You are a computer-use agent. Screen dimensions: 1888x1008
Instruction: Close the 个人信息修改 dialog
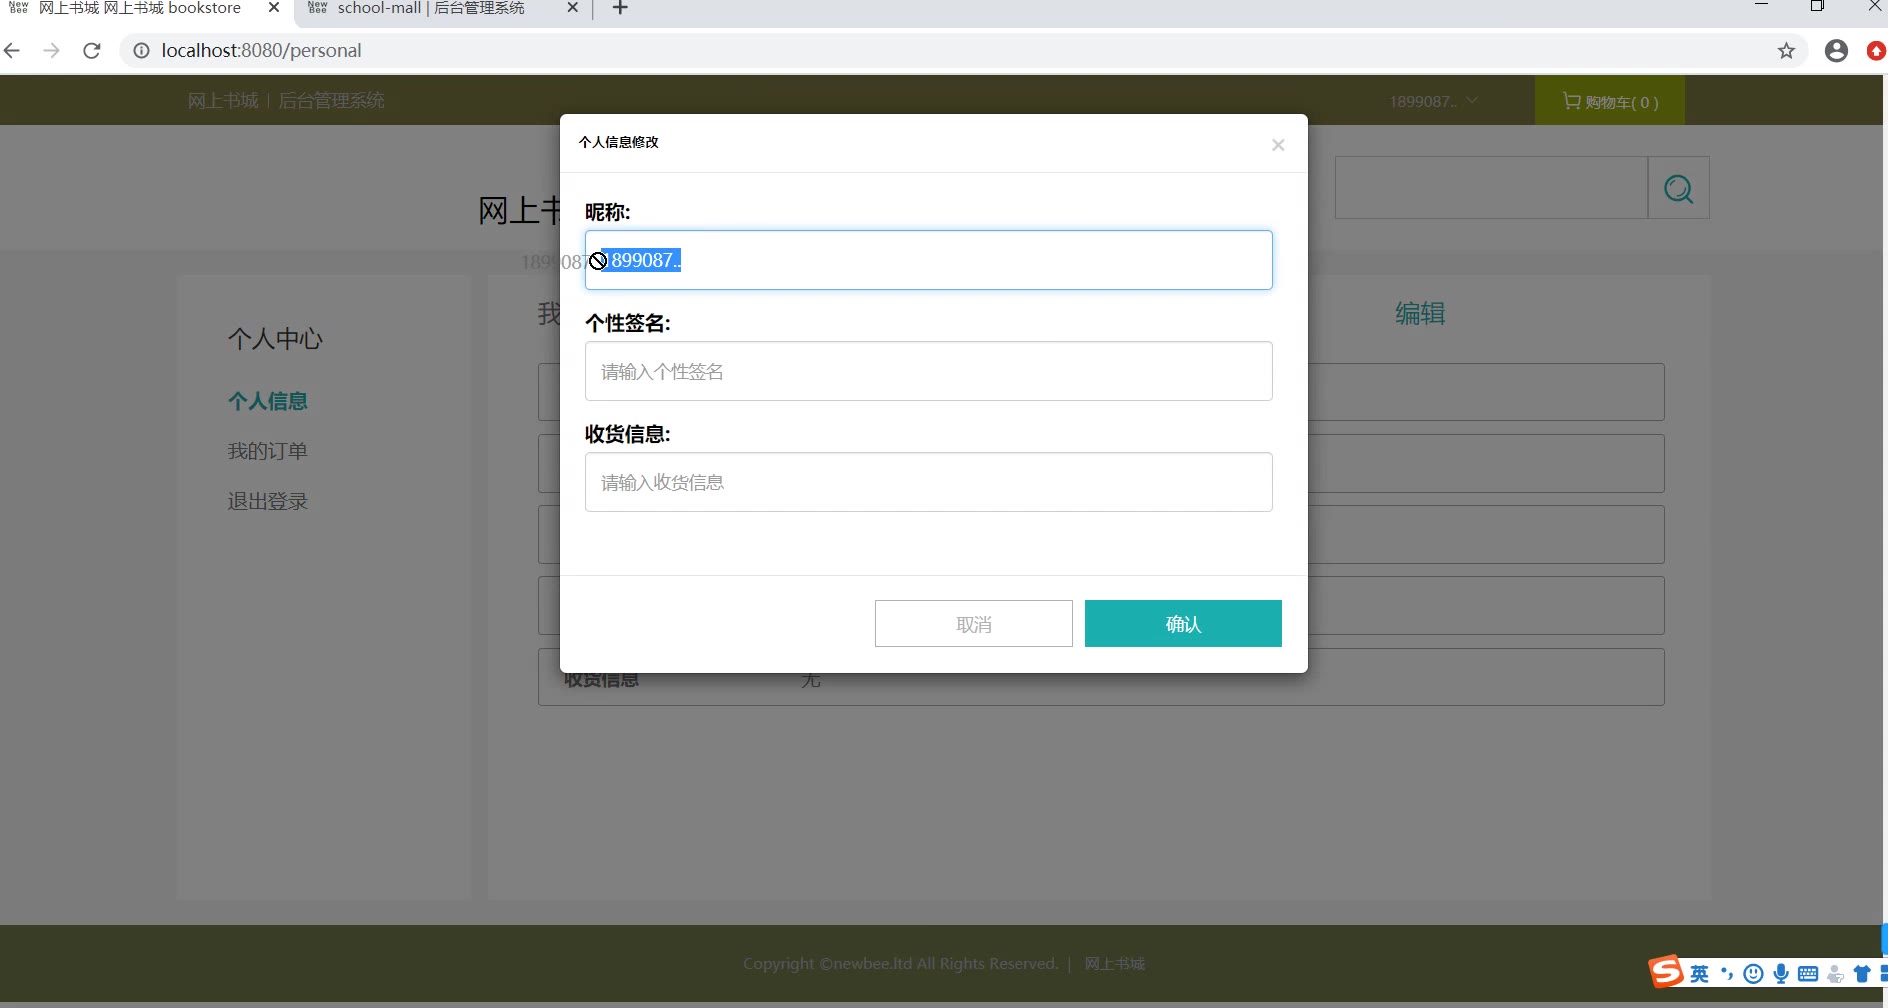(x=1278, y=145)
